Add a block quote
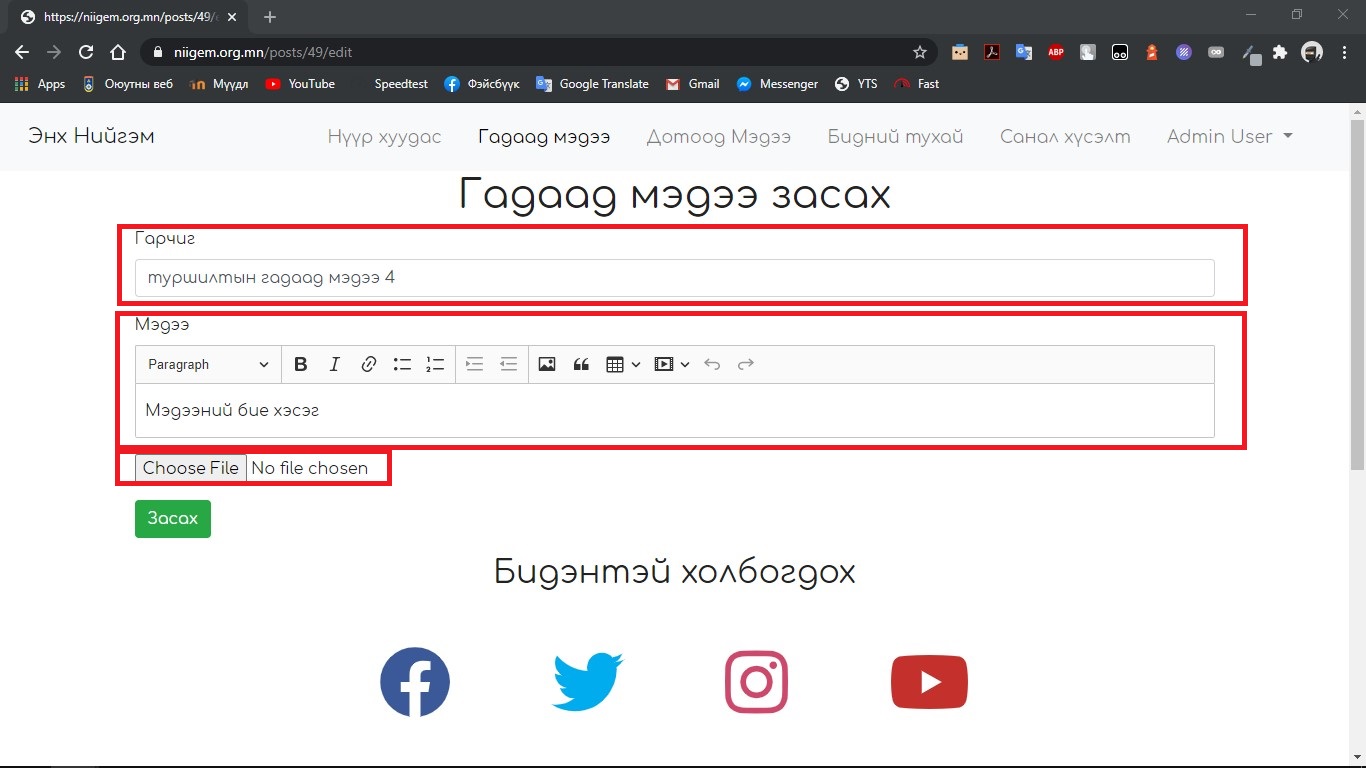This screenshot has width=1366, height=768. point(581,365)
